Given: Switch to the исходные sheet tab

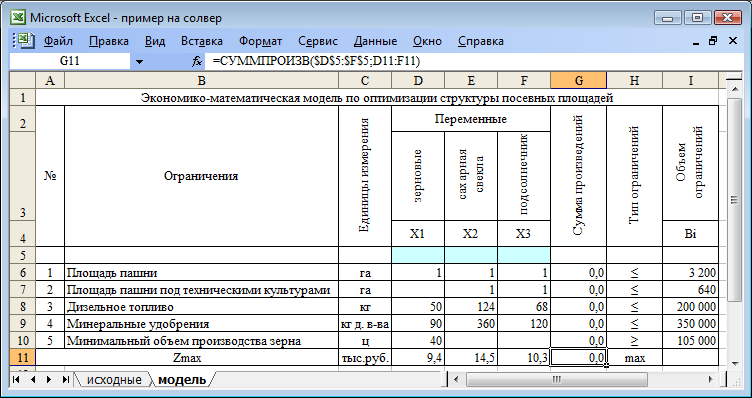Looking at the screenshot, I should click(114, 380).
